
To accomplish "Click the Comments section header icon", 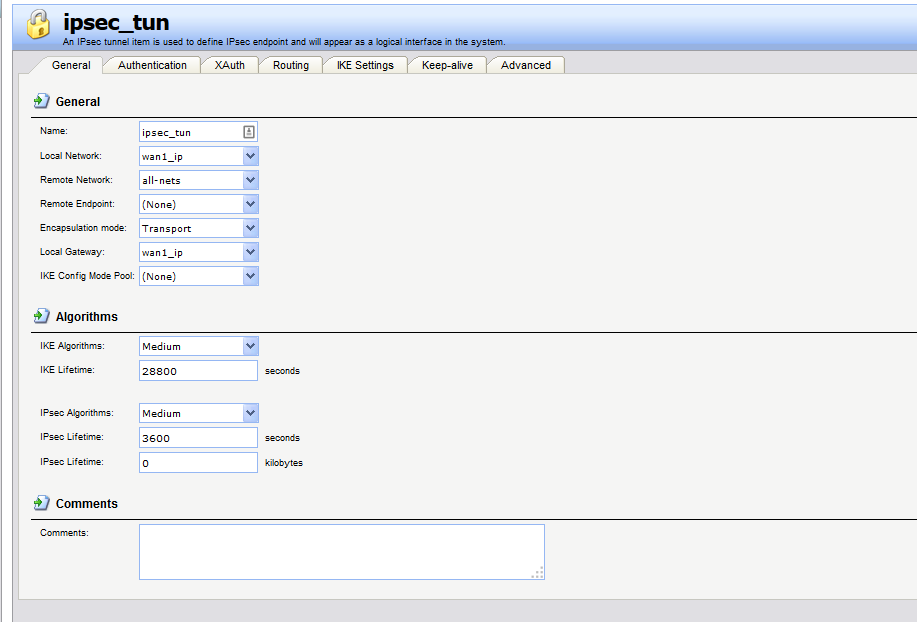I will [41, 503].
